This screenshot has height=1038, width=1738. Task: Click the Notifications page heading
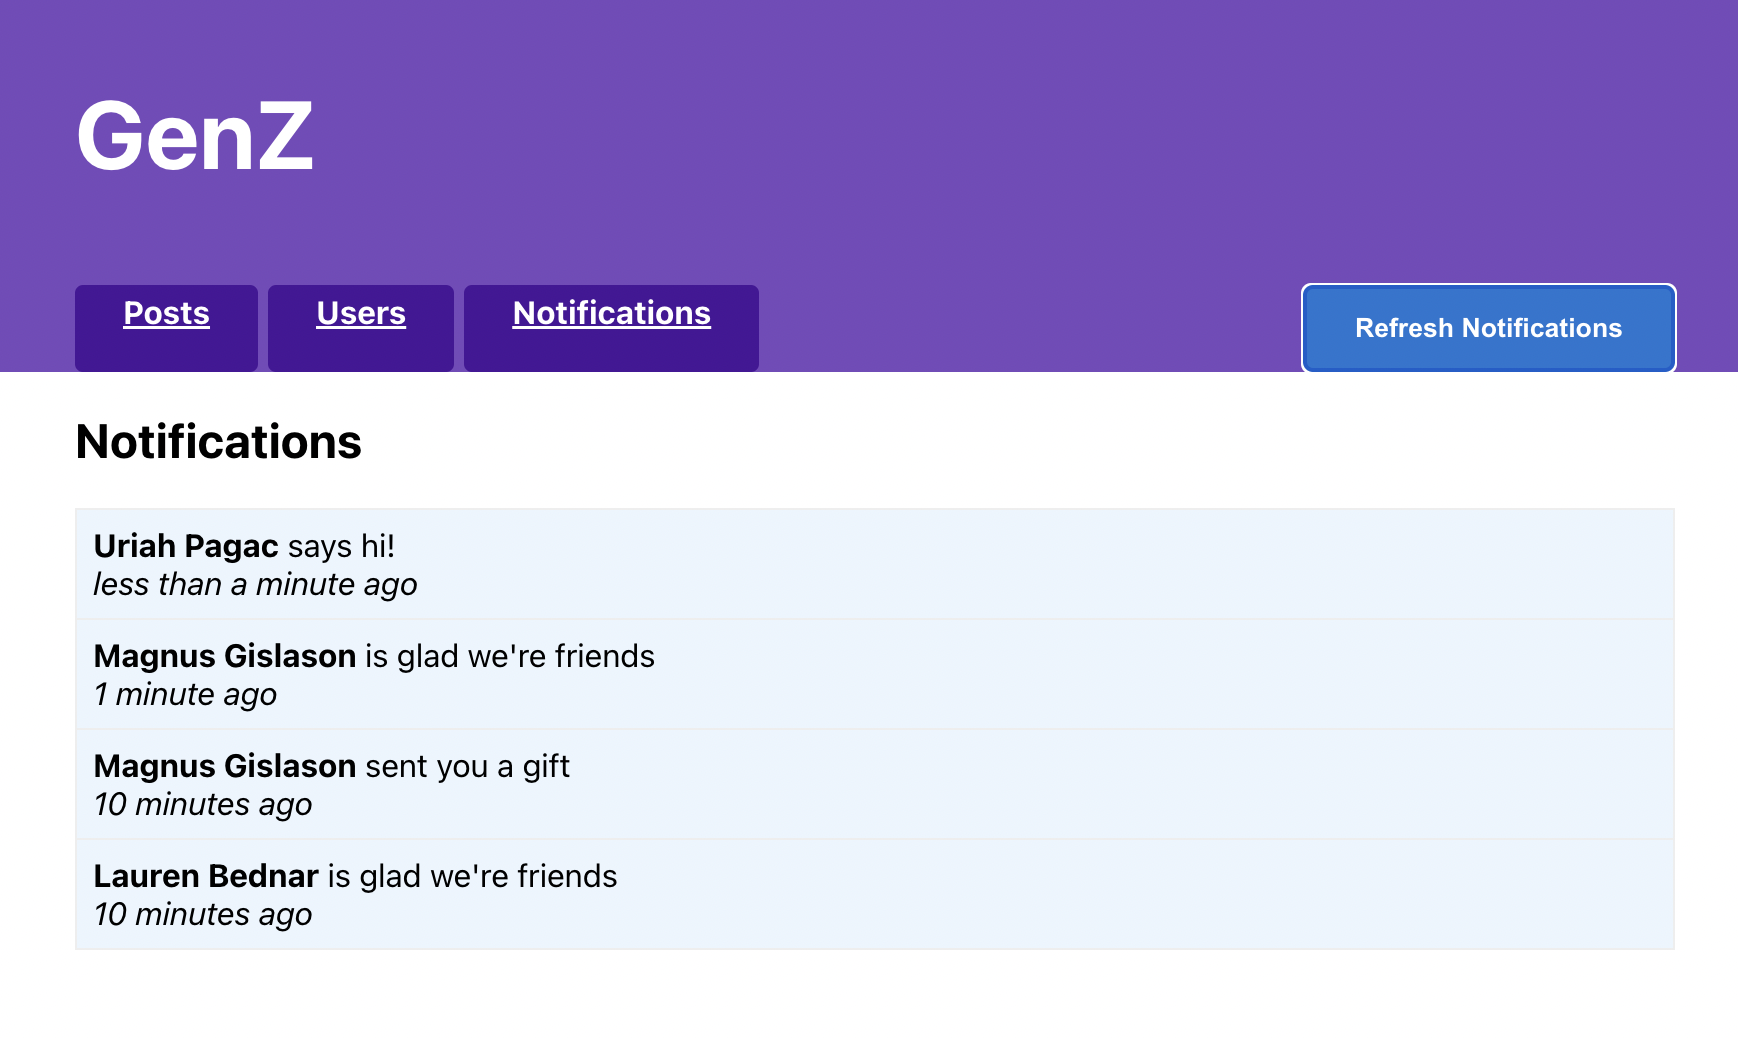pos(218,442)
